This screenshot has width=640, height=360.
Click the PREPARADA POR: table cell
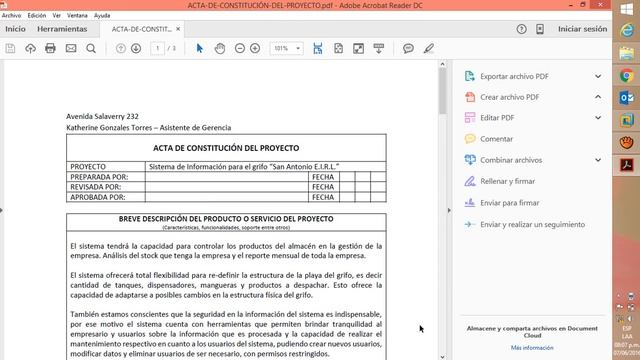pyautogui.click(x=106, y=177)
